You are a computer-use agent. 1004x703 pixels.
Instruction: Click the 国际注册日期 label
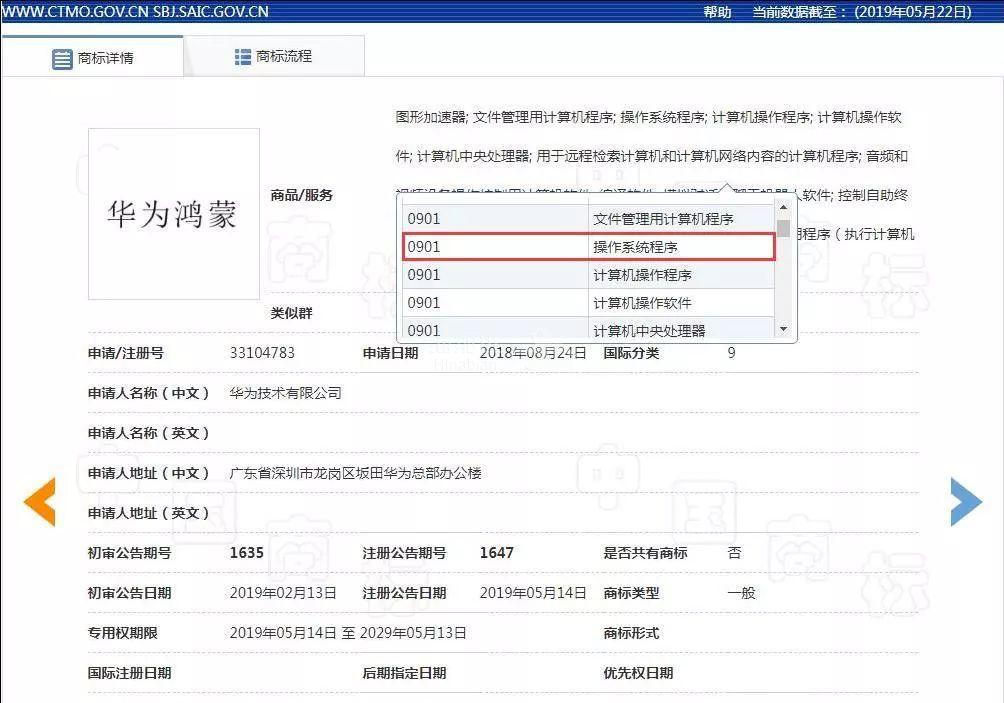tap(129, 673)
